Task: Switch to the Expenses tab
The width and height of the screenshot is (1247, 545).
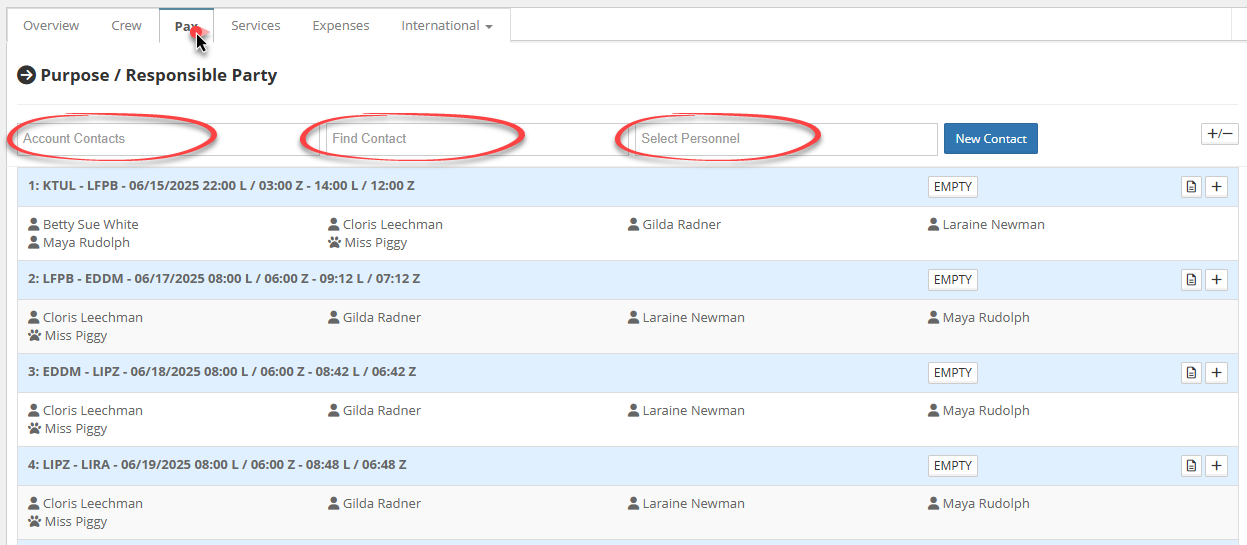Action: (x=341, y=26)
